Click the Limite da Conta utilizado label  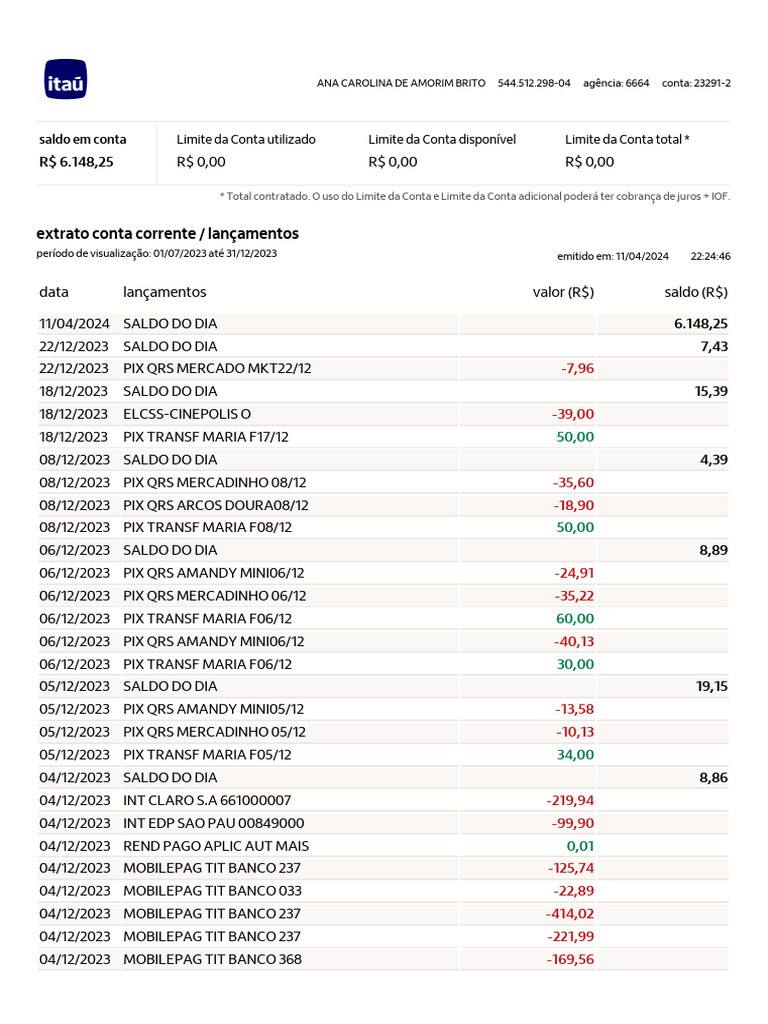pos(246,140)
